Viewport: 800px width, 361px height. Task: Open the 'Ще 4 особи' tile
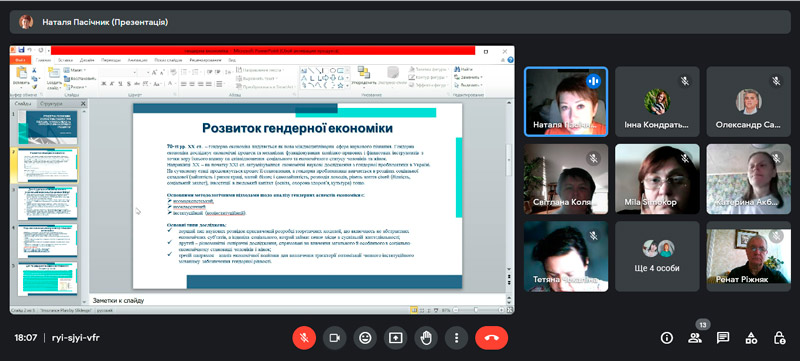coord(657,256)
